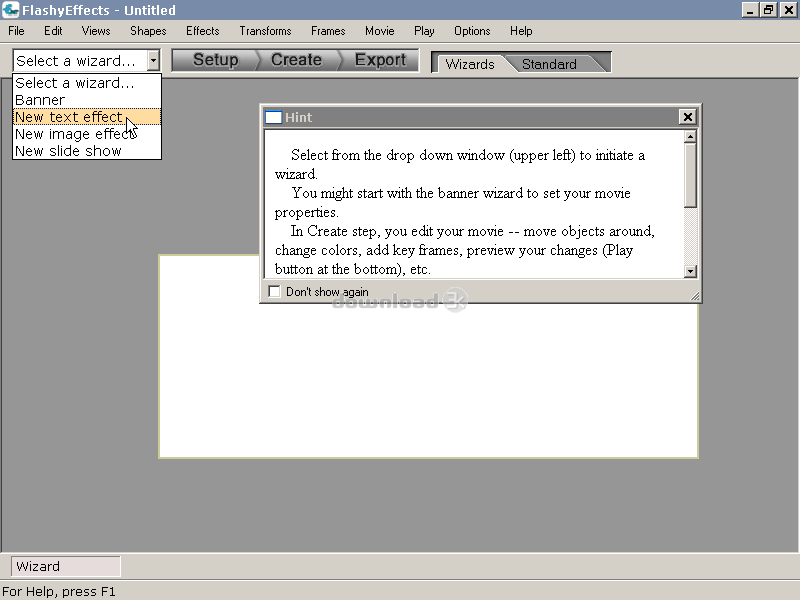Select "New slide show" wizard option
Image resolution: width=800 pixels, height=600 pixels.
(x=68, y=151)
